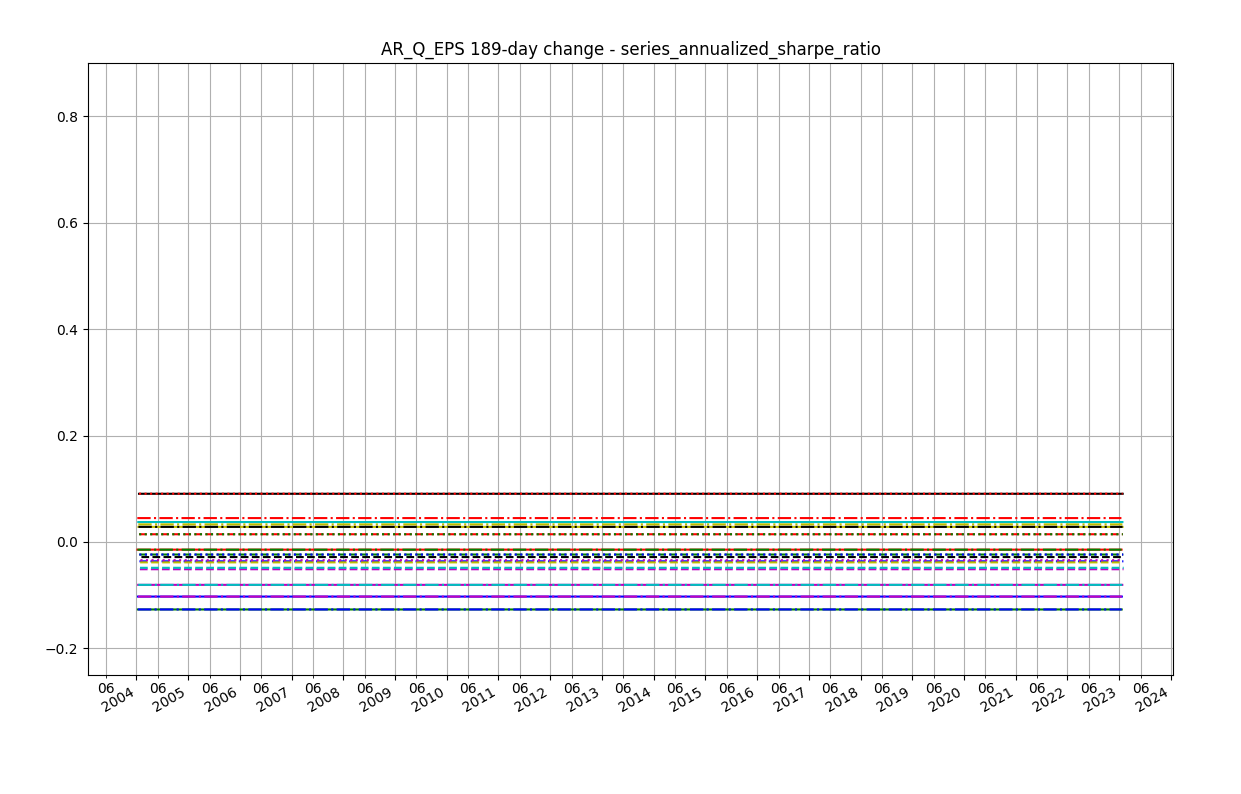Select the 0.6 y-axis tick label
The width and height of the screenshot is (1241, 794).
[x=69, y=223]
